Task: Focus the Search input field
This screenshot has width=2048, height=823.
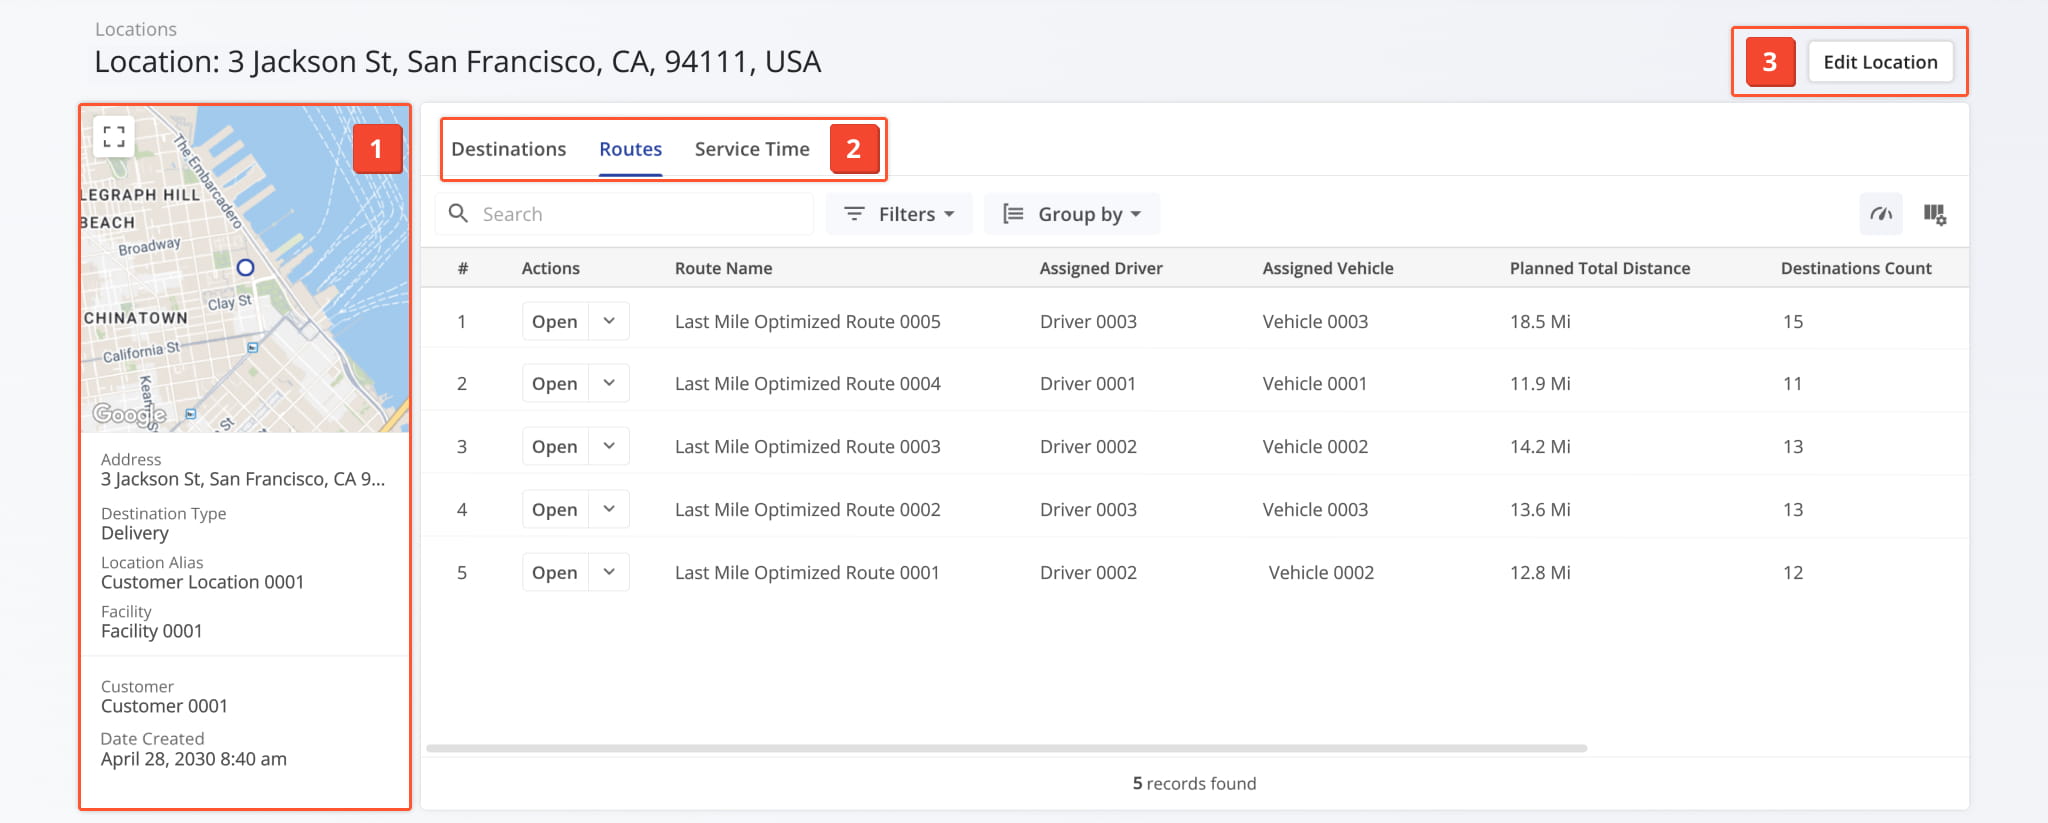Action: [x=640, y=214]
